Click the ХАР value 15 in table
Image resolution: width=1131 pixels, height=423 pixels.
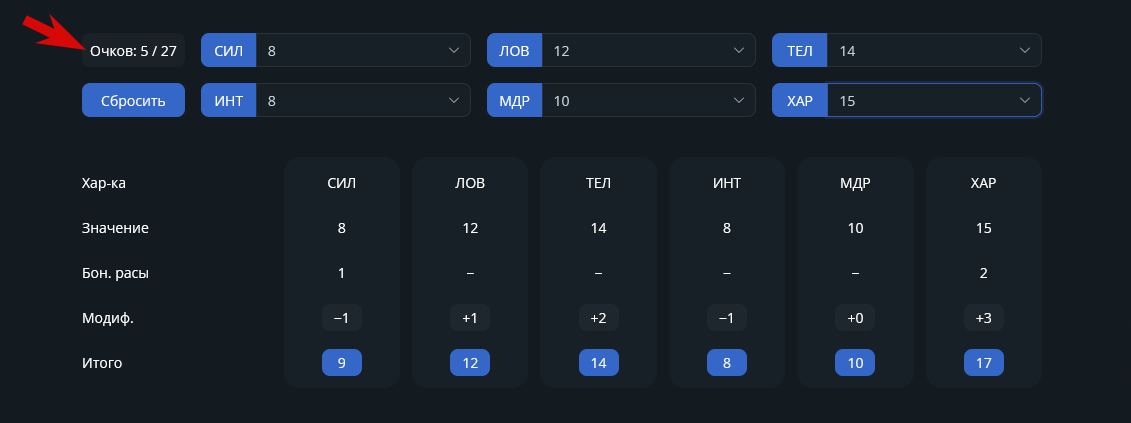click(x=984, y=228)
